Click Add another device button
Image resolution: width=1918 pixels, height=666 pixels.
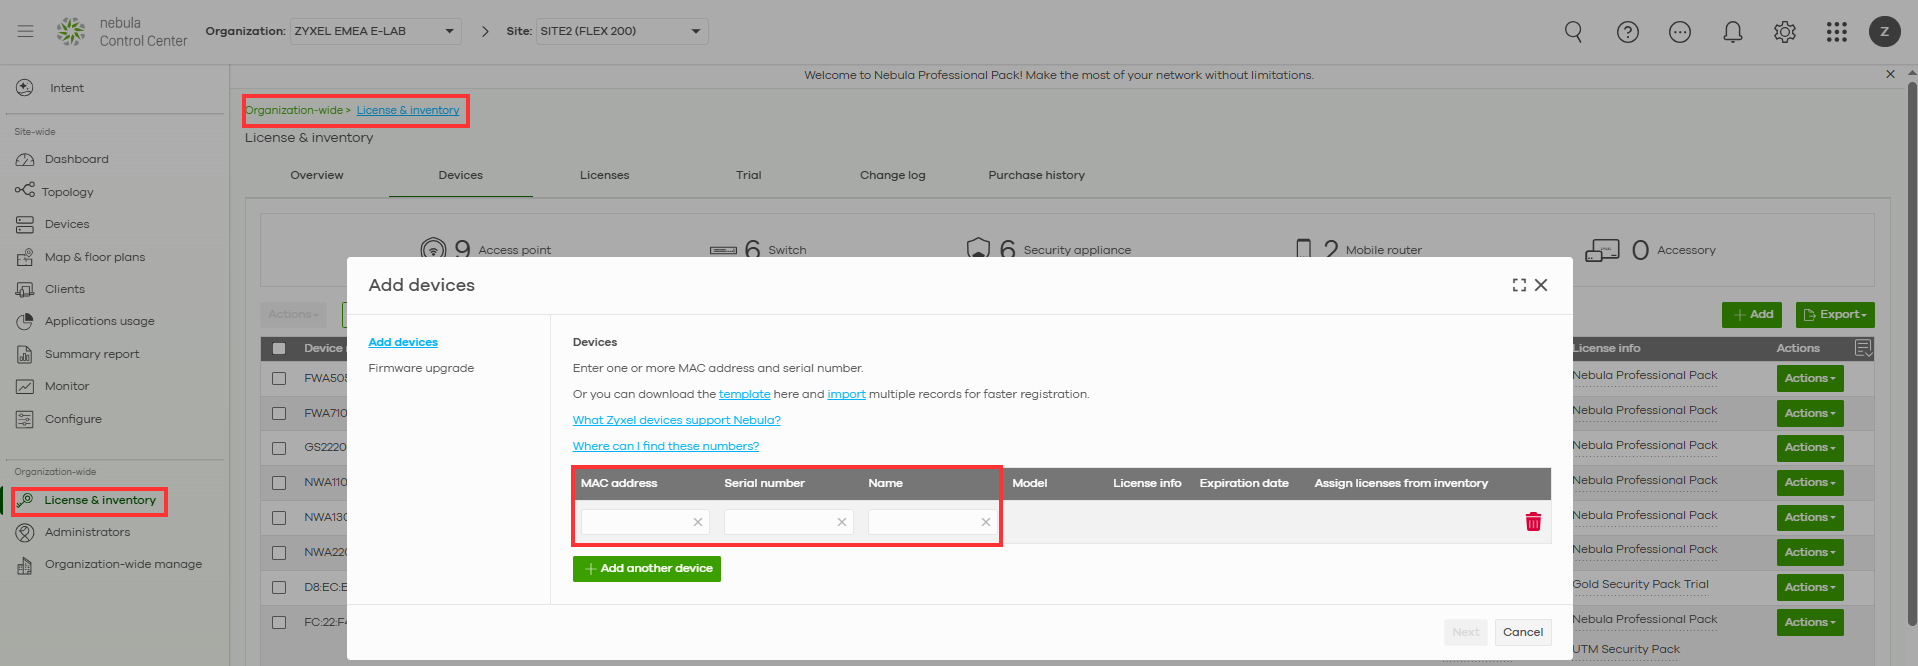click(x=647, y=568)
